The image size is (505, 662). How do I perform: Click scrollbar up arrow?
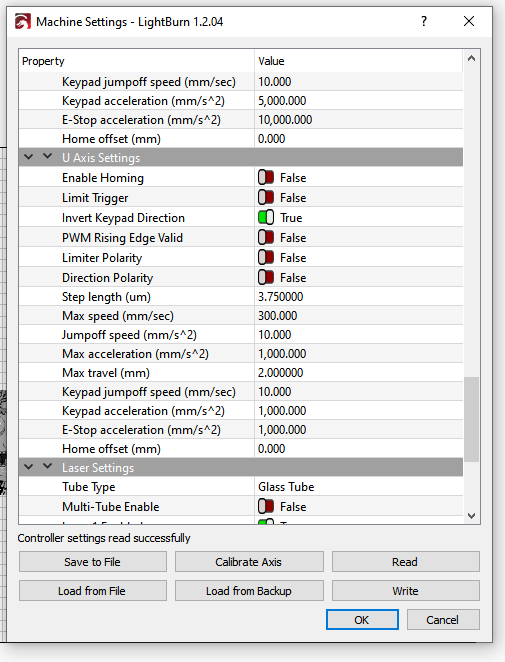click(472, 59)
